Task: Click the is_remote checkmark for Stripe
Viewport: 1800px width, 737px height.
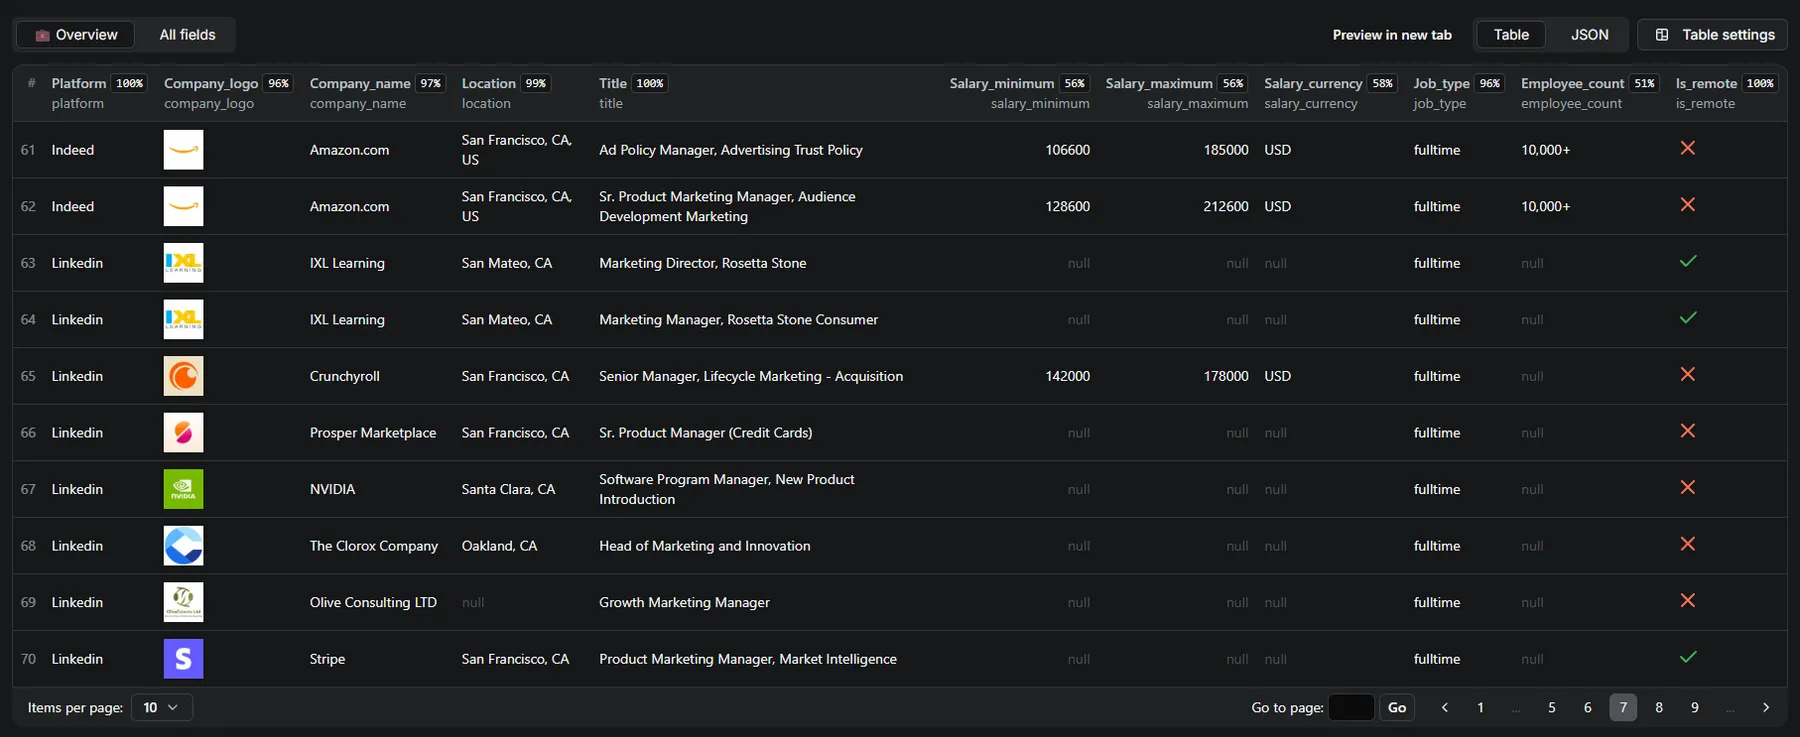Action: [x=1688, y=657]
